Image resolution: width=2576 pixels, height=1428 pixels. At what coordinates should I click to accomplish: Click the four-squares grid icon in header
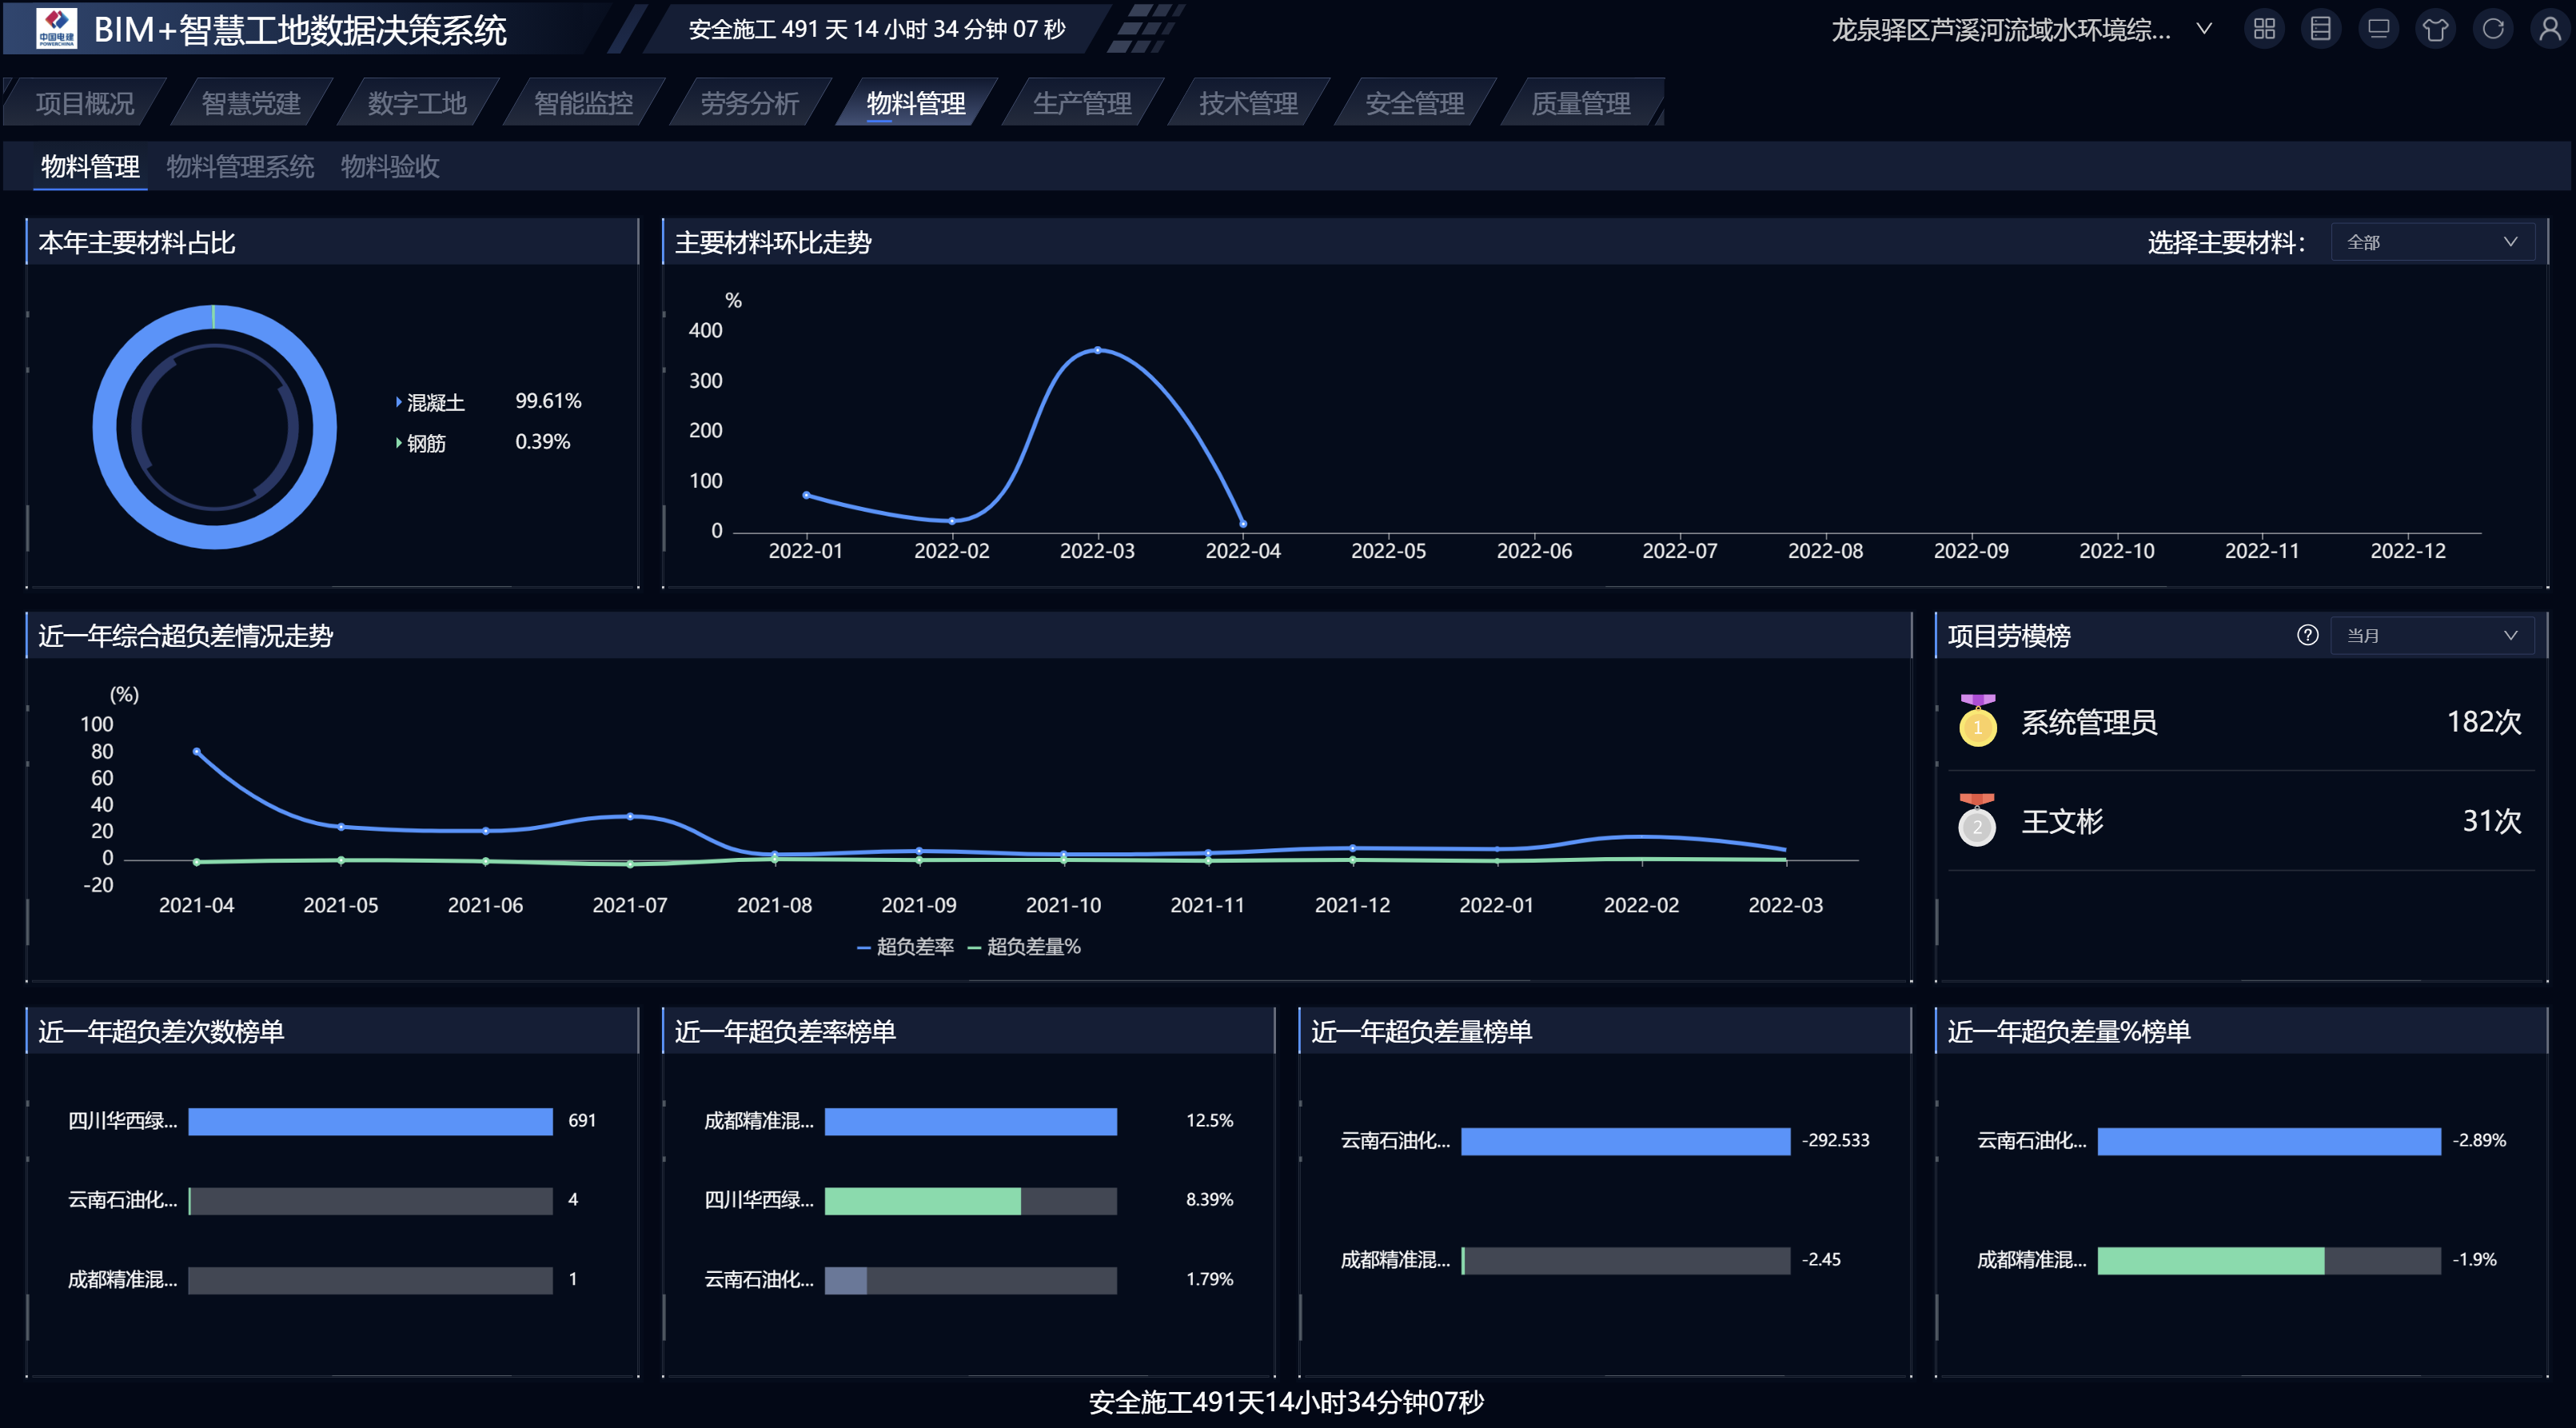(x=2264, y=29)
